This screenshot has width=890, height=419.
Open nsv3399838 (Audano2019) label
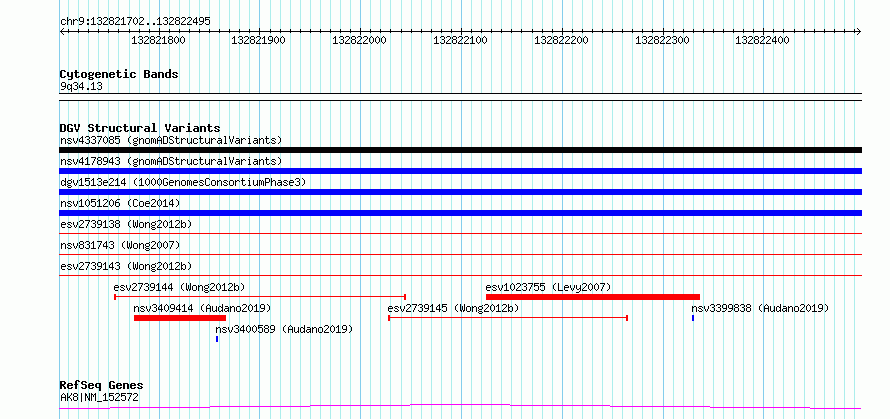pos(760,308)
